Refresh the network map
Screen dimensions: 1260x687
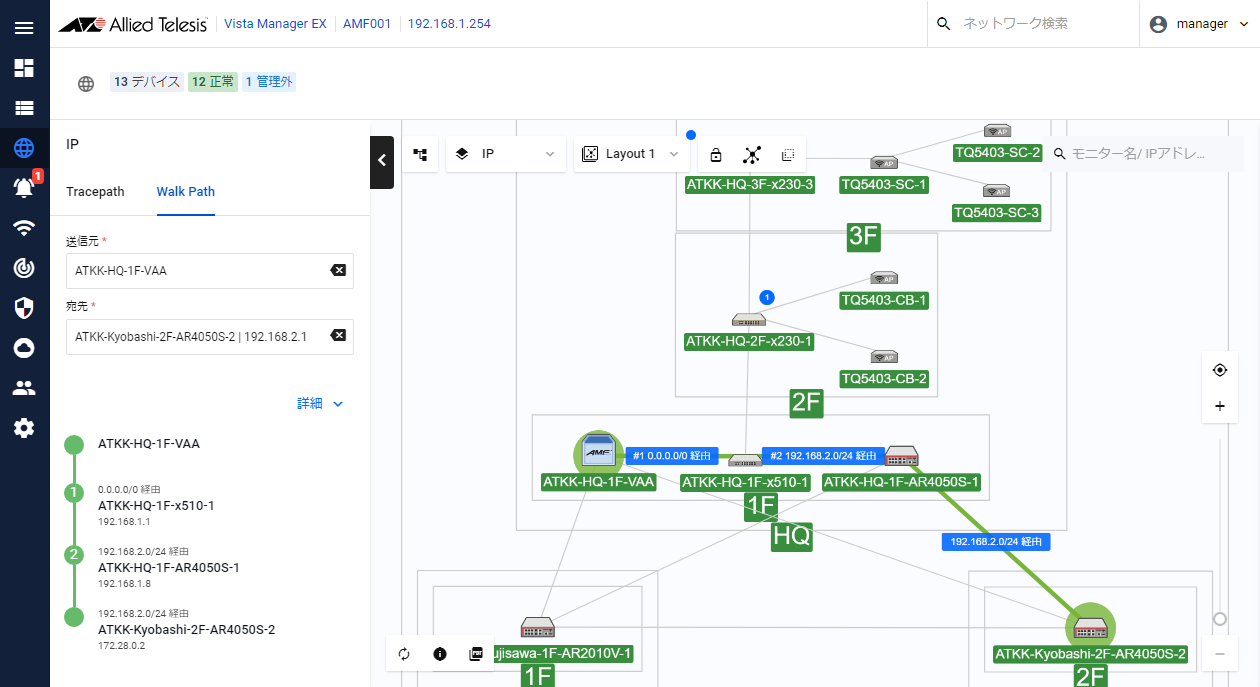coord(404,654)
